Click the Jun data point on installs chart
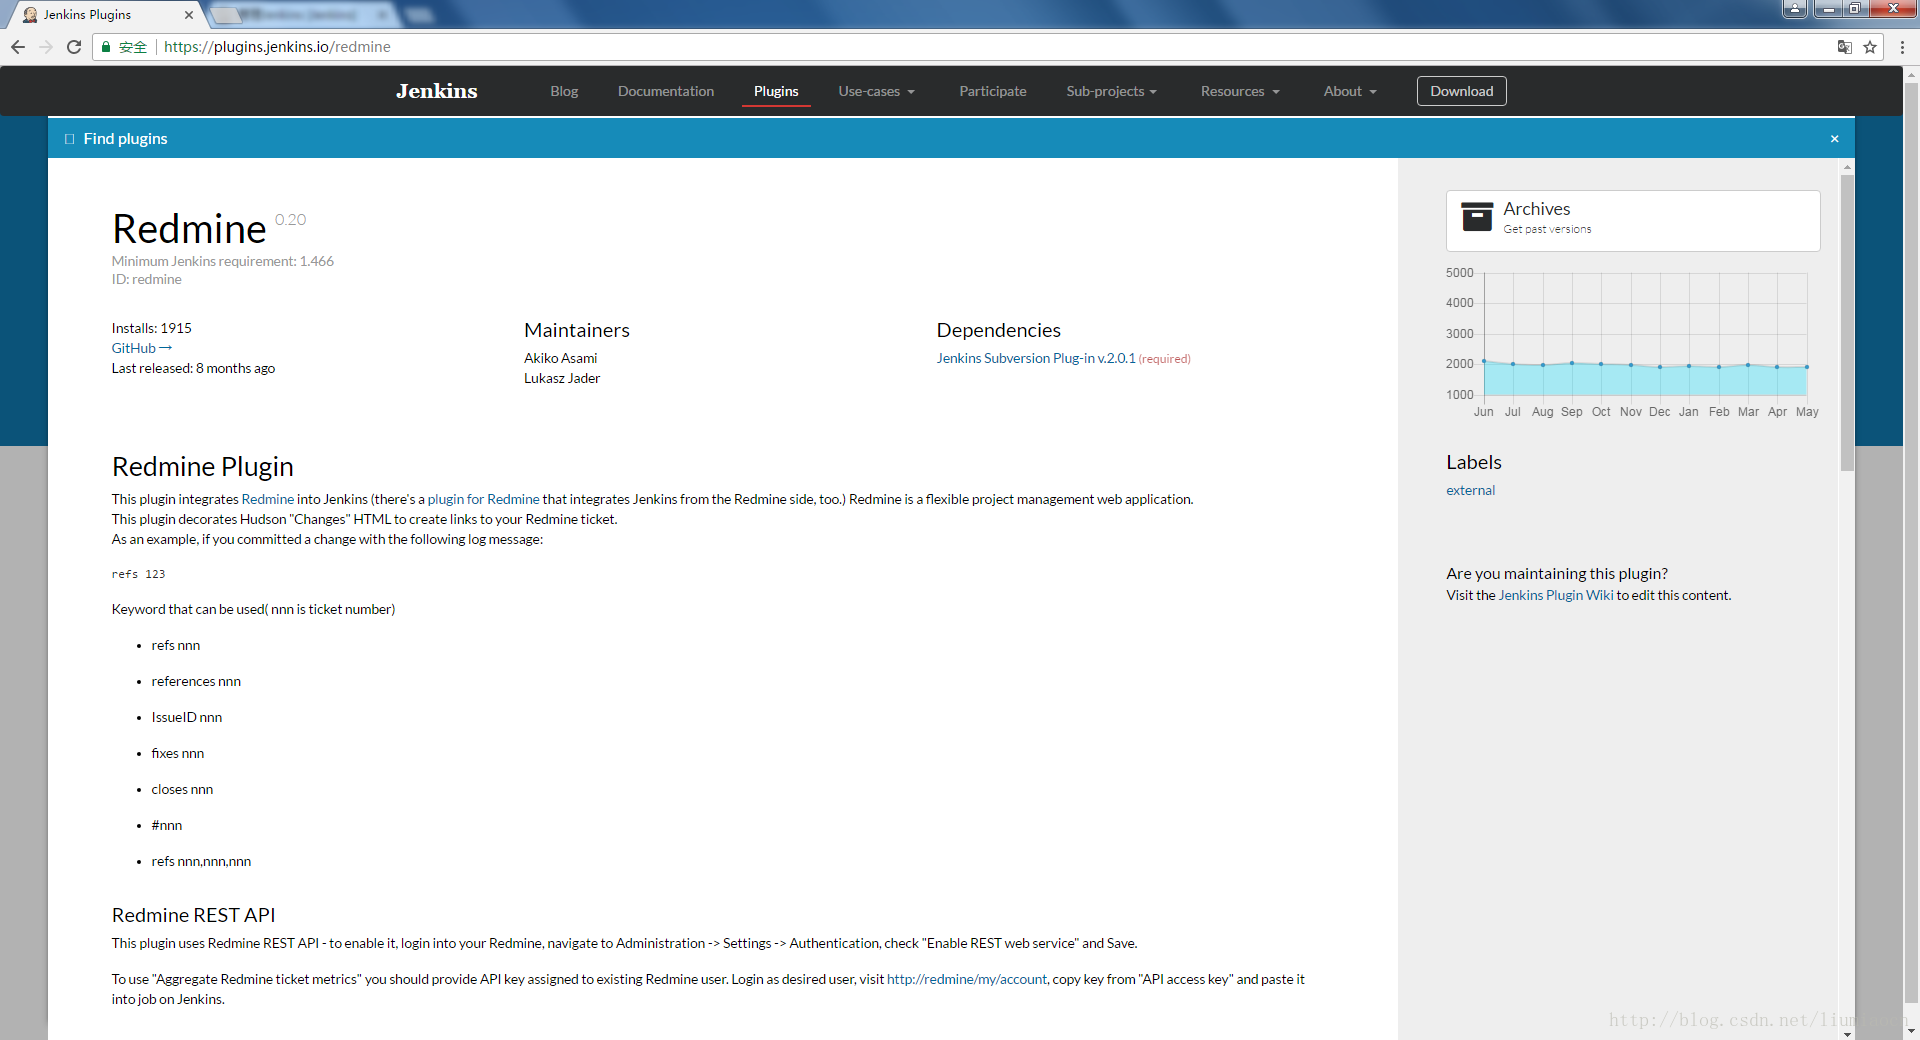The height and width of the screenshot is (1040, 1920). pos(1484,361)
